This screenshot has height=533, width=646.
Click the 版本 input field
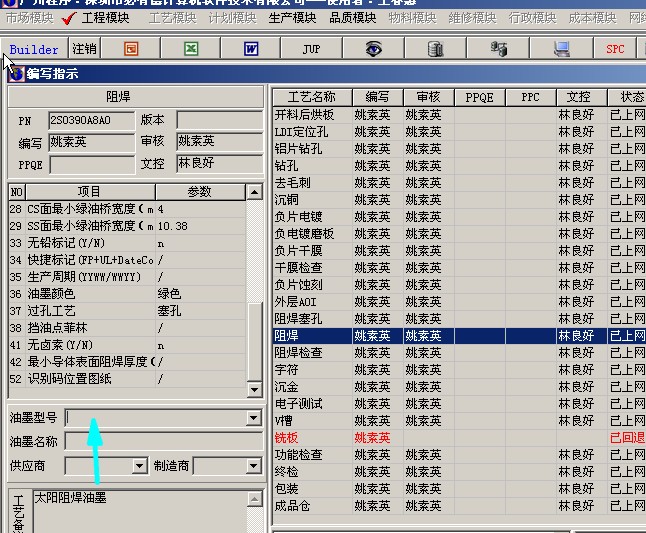(x=220, y=120)
